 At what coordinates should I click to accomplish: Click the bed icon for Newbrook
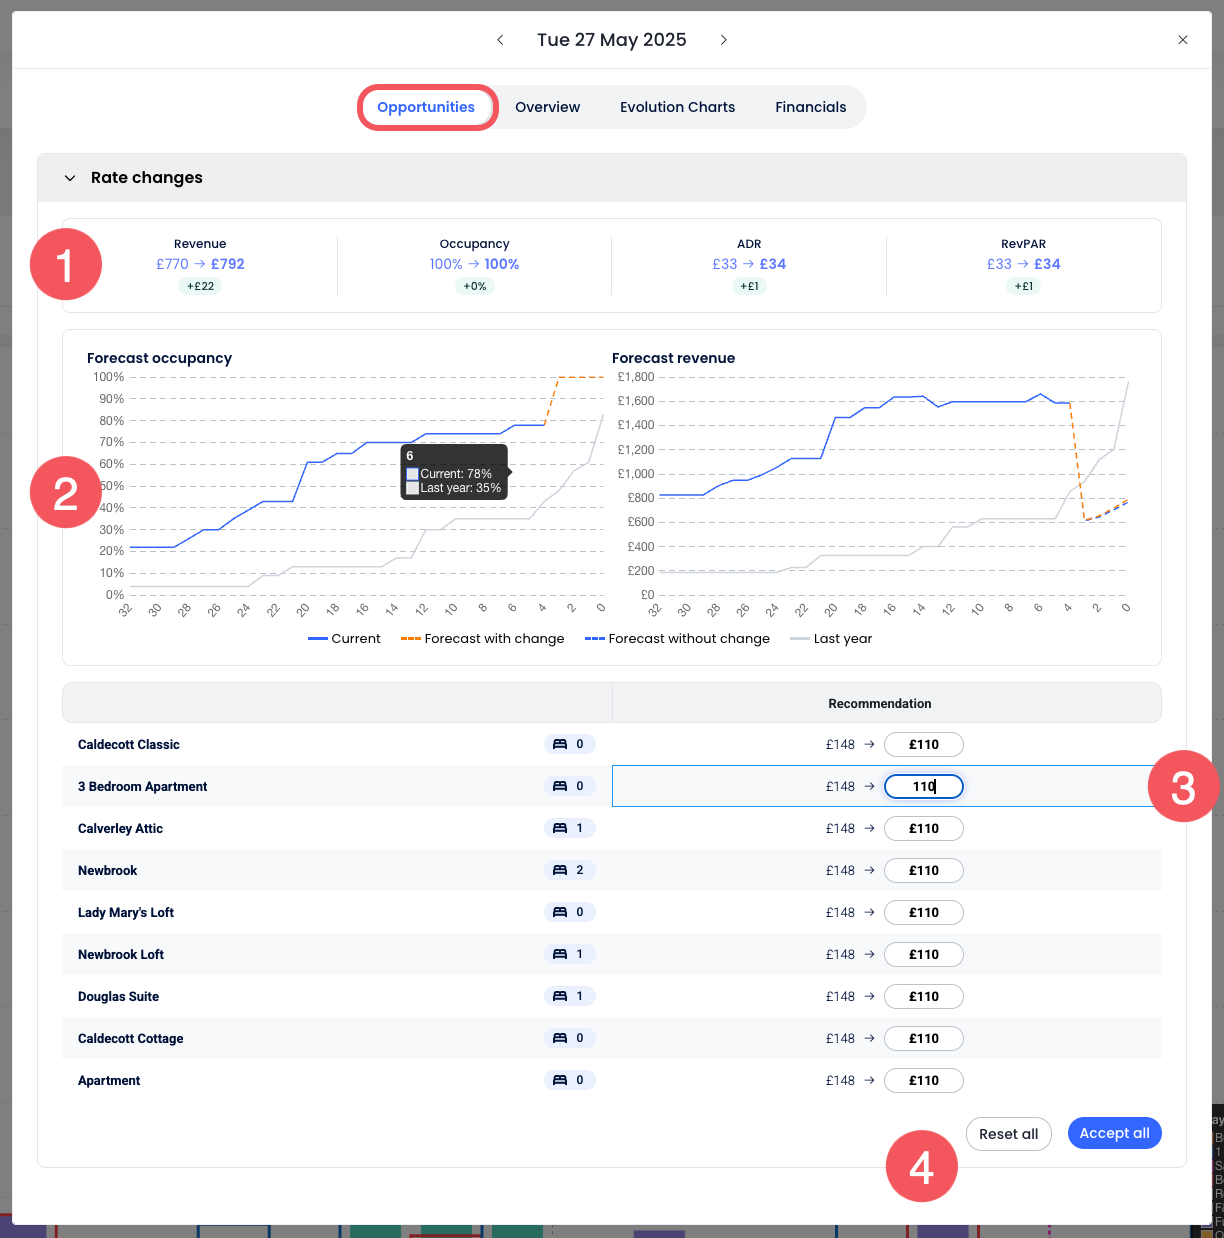coord(560,870)
